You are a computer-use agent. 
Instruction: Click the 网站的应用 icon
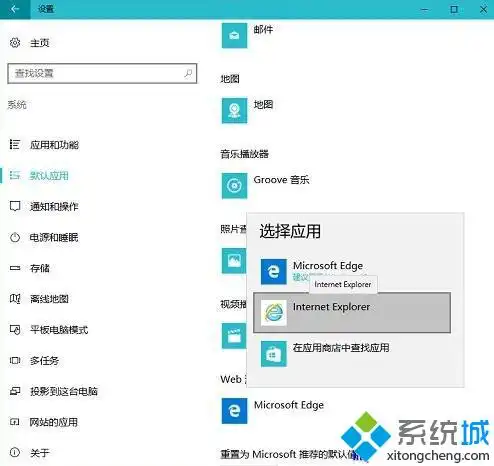pyautogui.click(x=15, y=422)
